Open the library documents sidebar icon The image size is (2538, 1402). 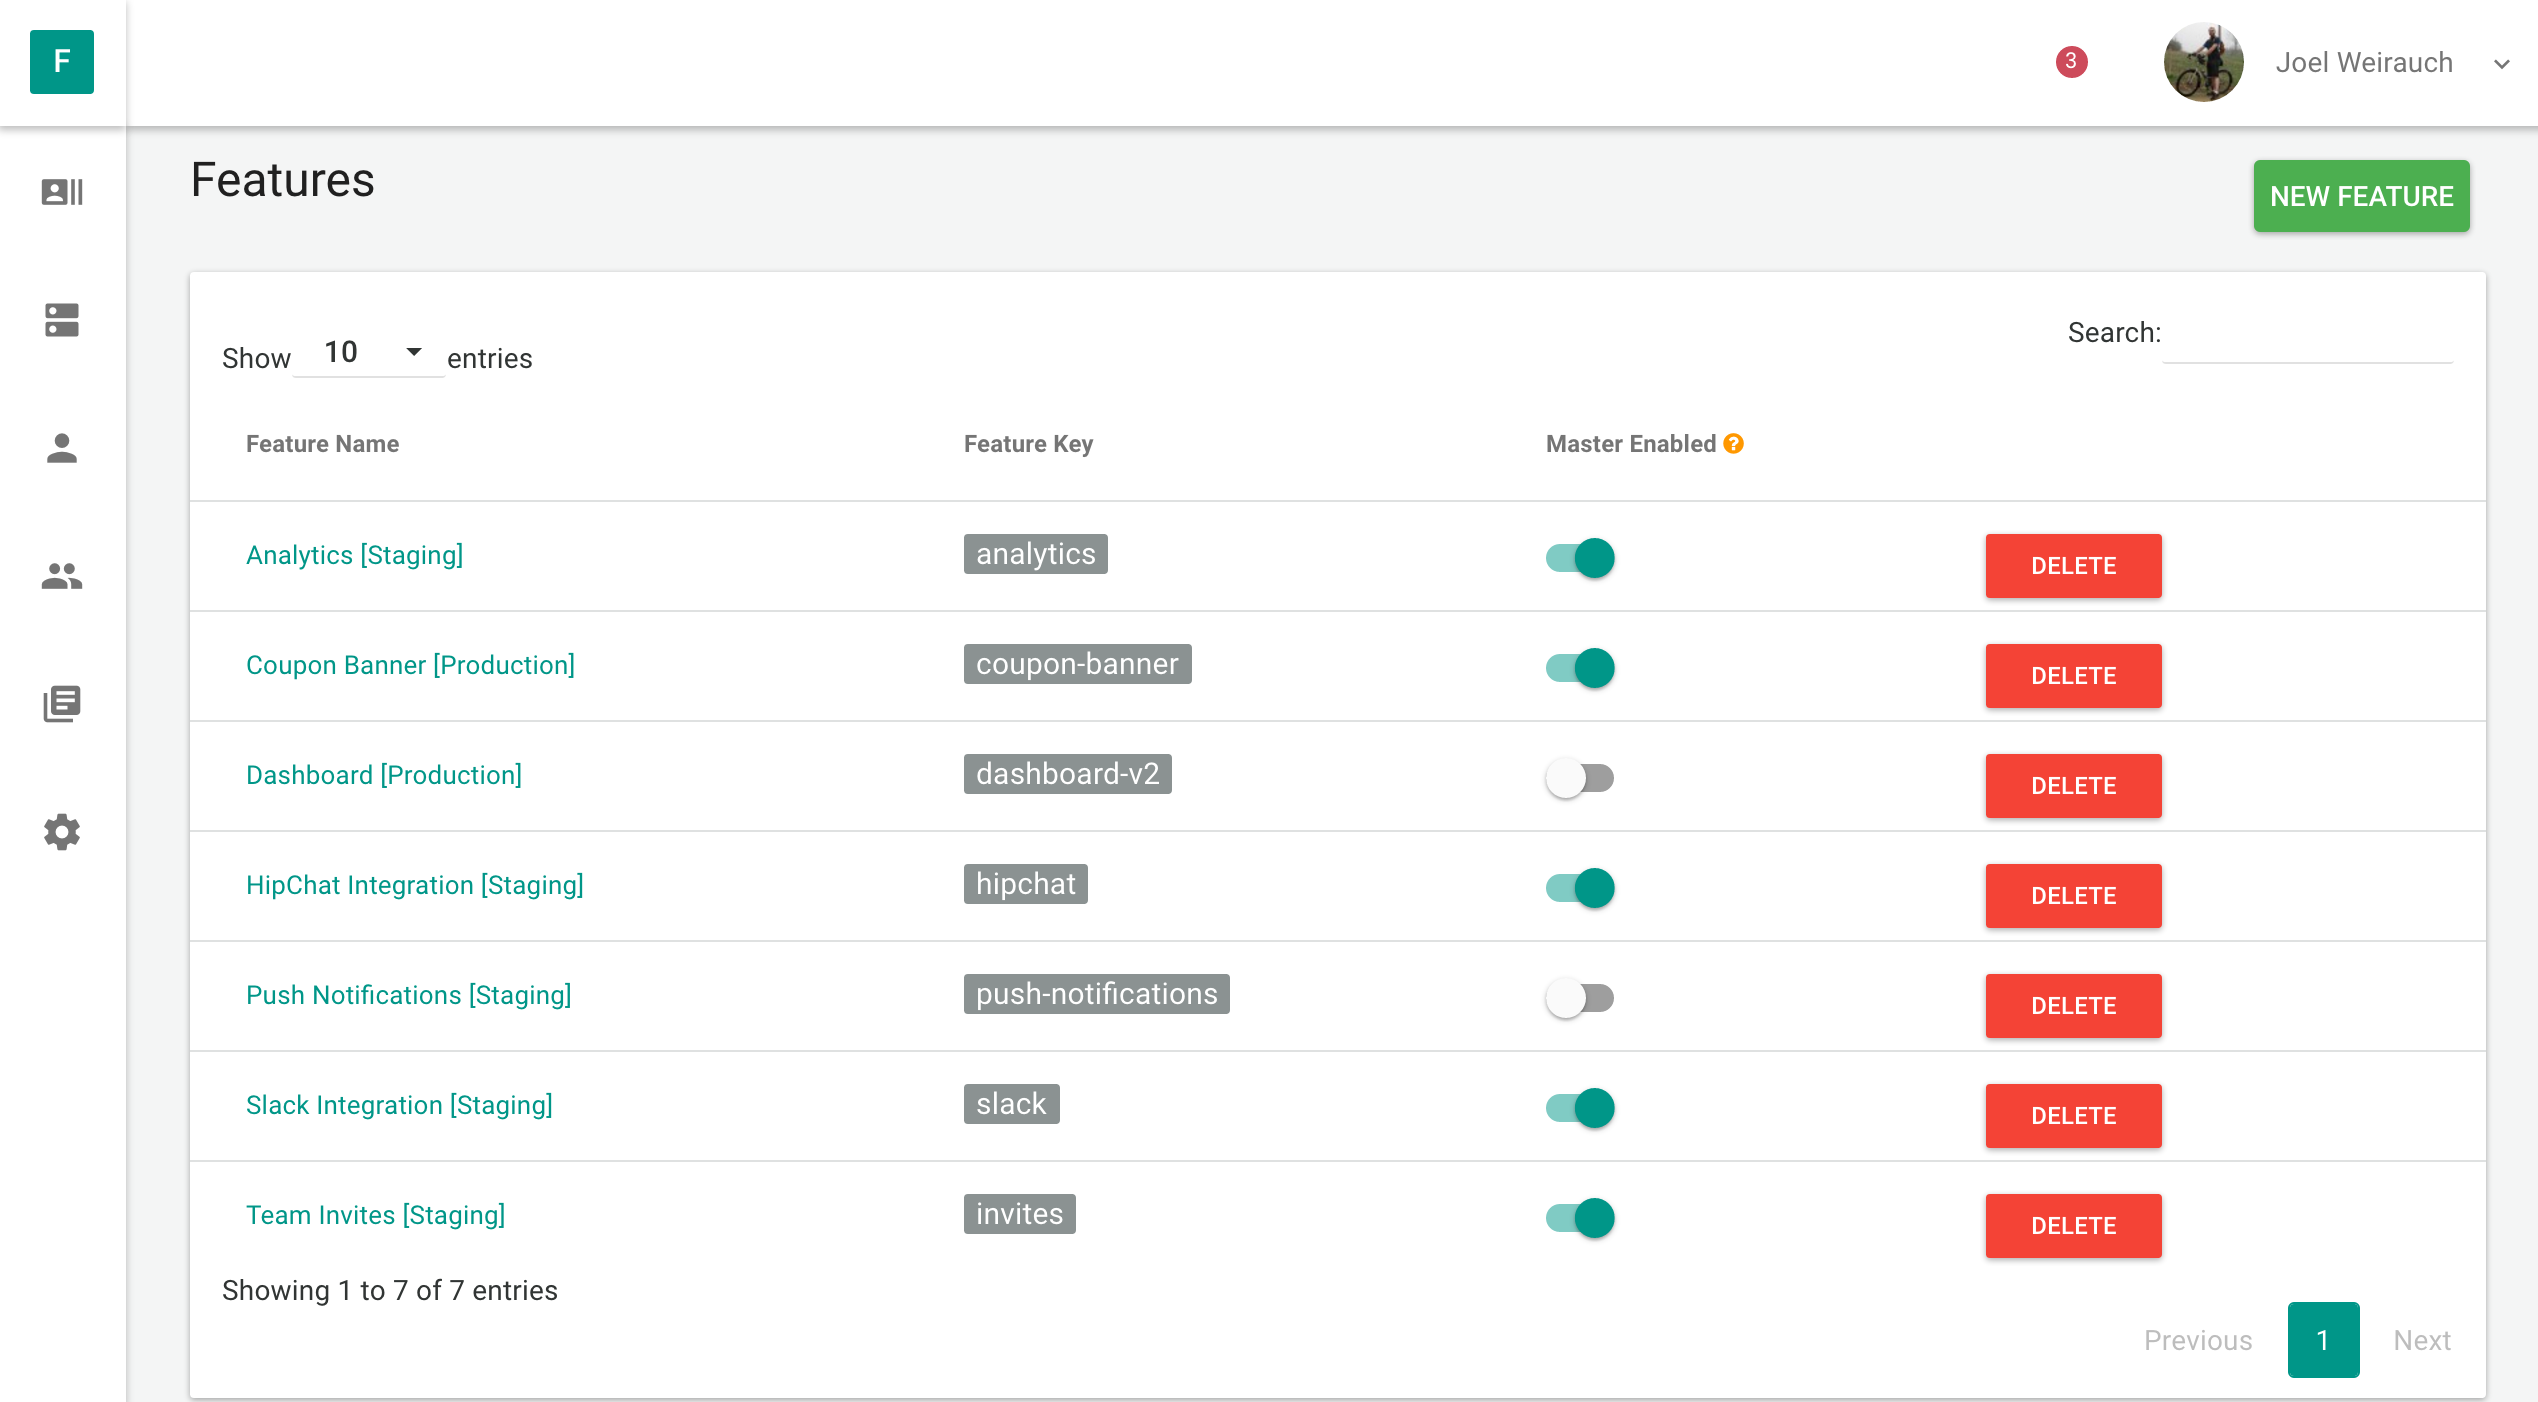pyautogui.click(x=62, y=704)
